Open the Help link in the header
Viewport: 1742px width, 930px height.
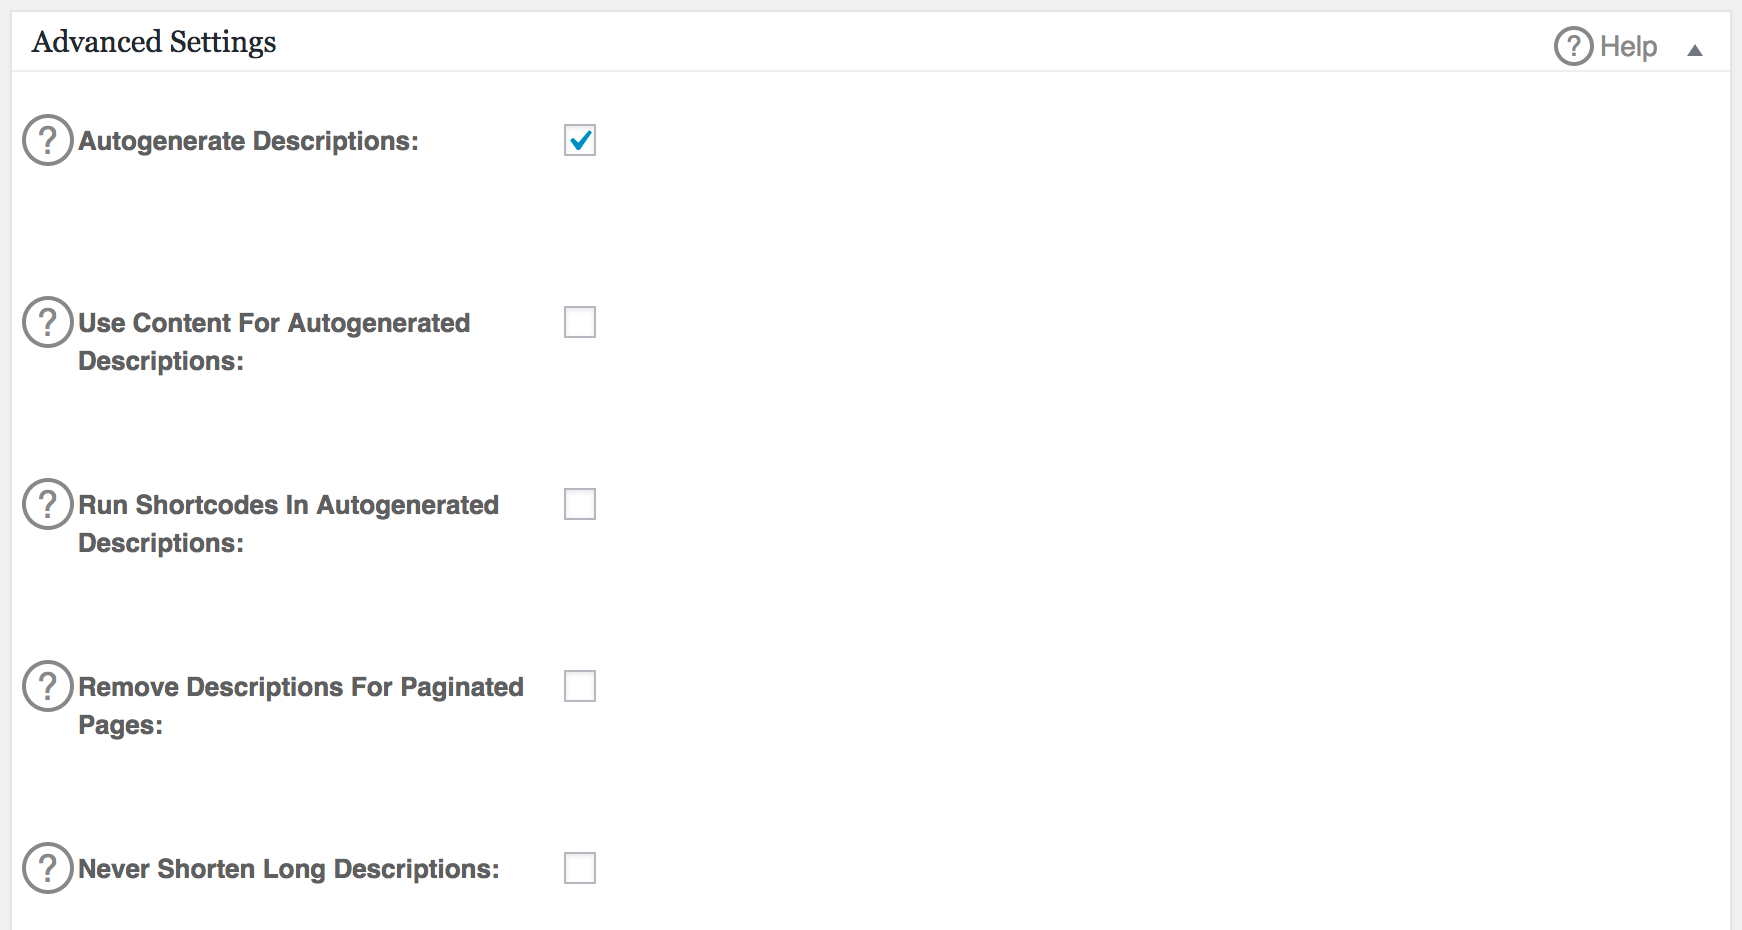click(1628, 46)
